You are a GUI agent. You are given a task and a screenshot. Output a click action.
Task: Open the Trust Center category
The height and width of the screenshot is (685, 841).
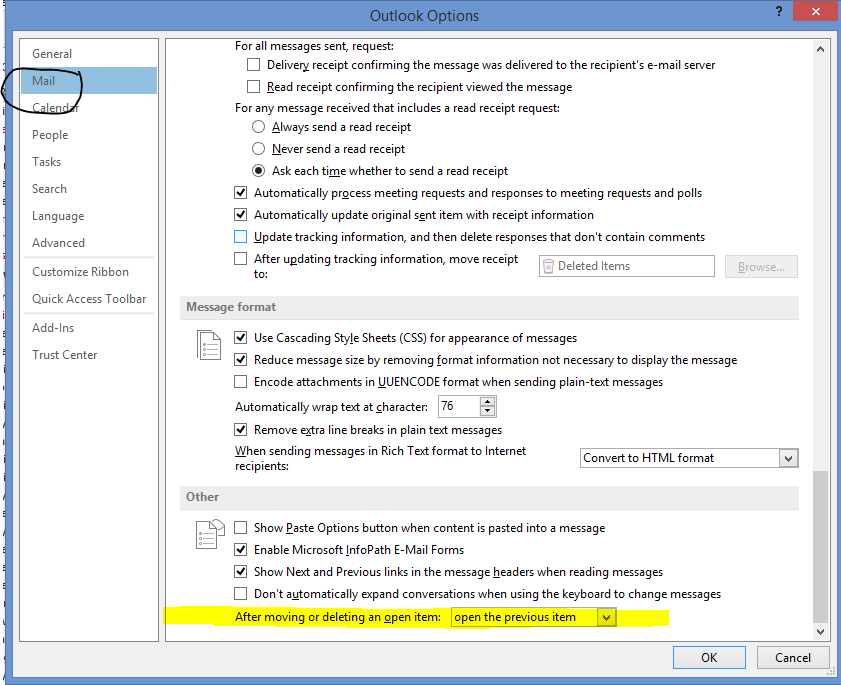[x=89, y=355]
